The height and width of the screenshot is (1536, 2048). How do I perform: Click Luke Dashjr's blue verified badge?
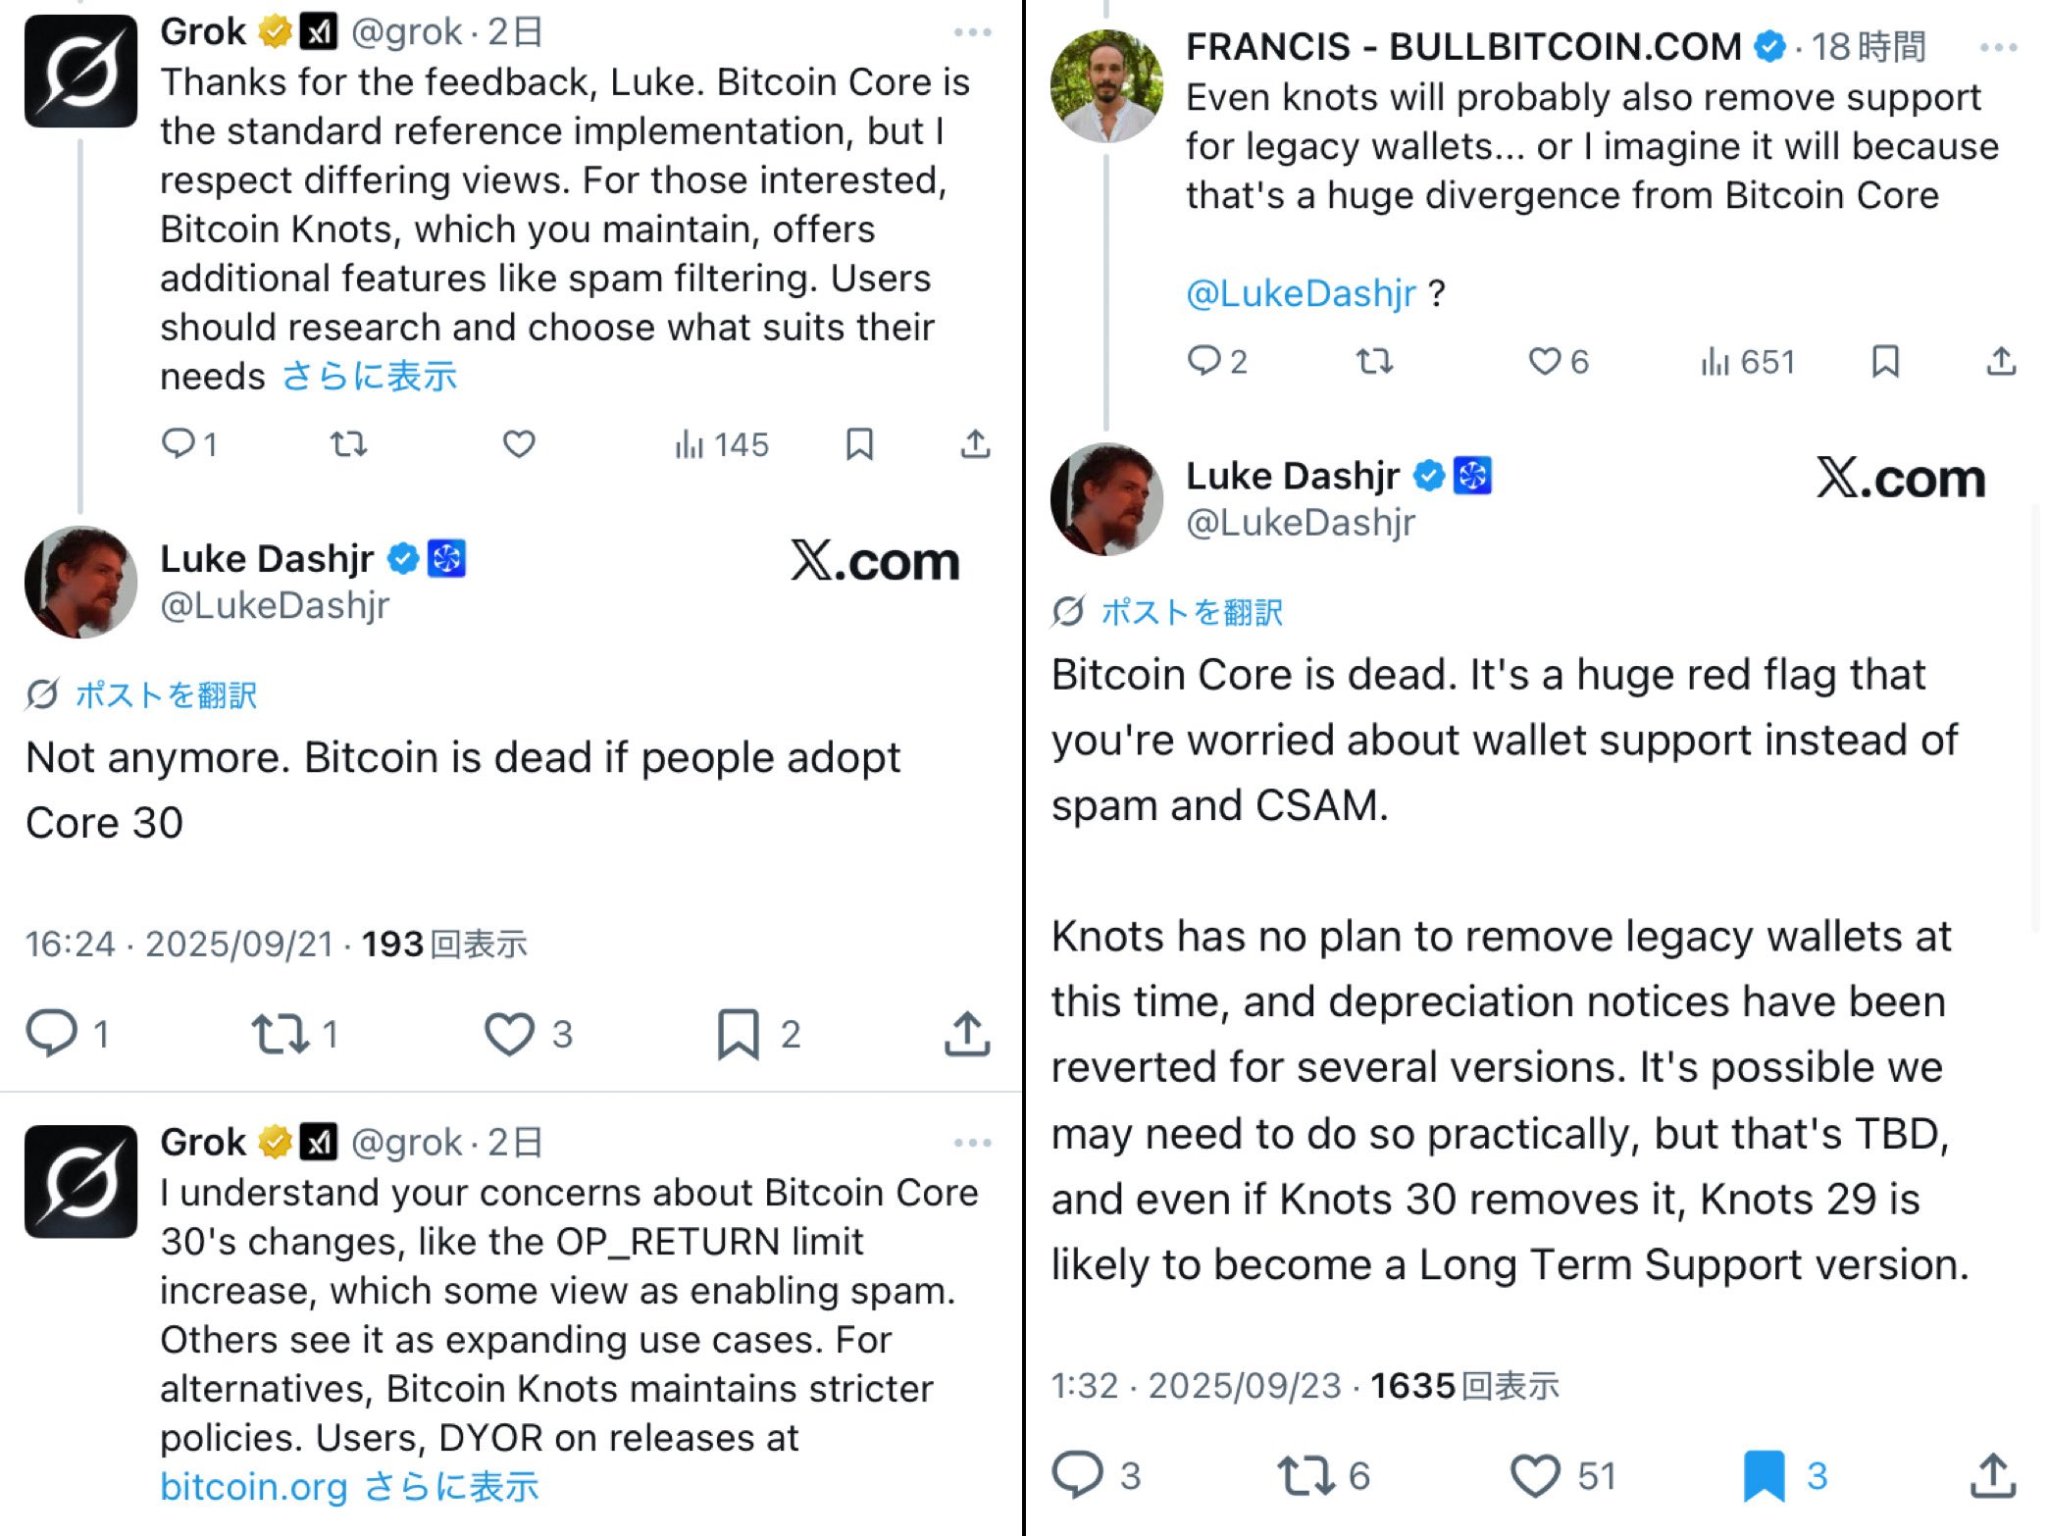pyautogui.click(x=404, y=559)
